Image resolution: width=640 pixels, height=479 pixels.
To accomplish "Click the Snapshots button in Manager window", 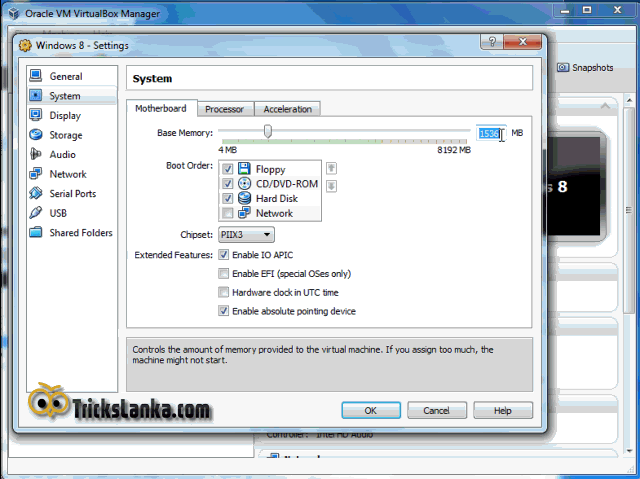I will (586, 67).
